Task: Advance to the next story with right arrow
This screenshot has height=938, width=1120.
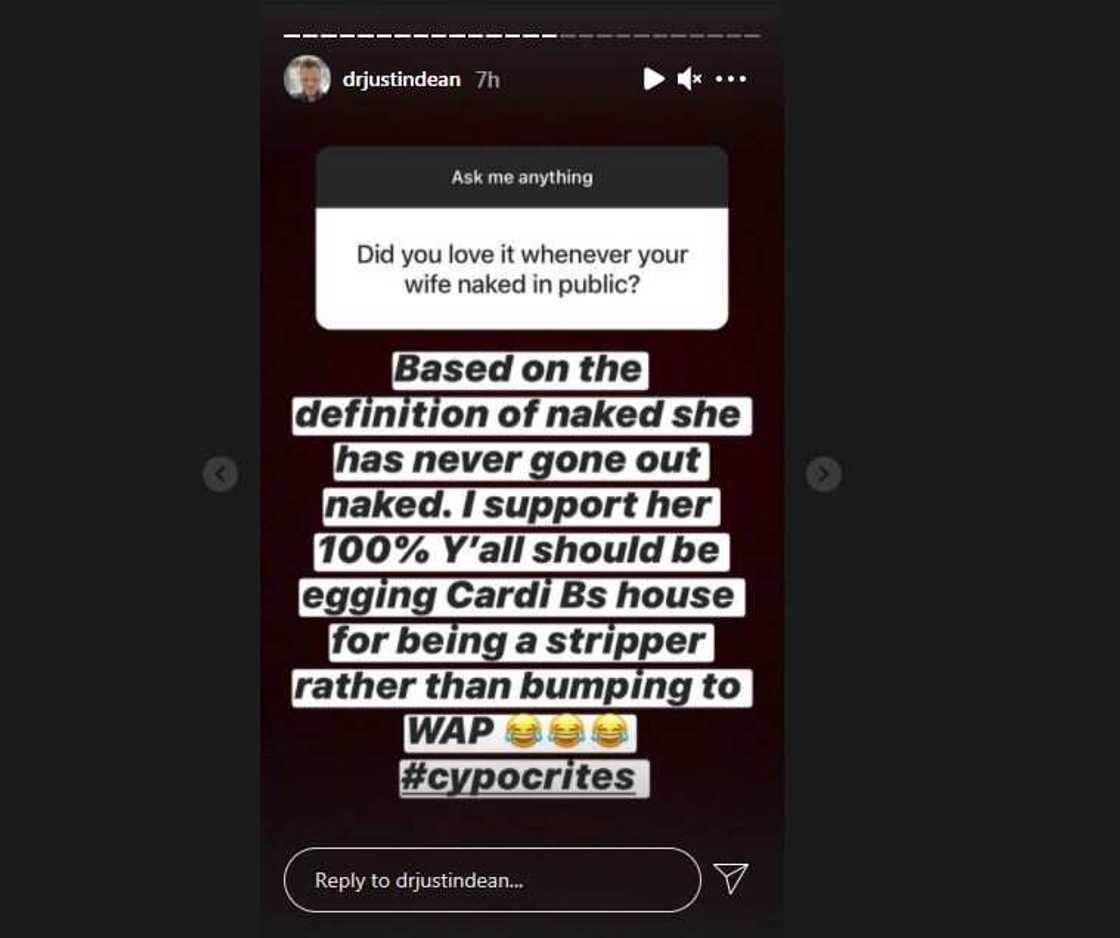Action: click(x=824, y=474)
